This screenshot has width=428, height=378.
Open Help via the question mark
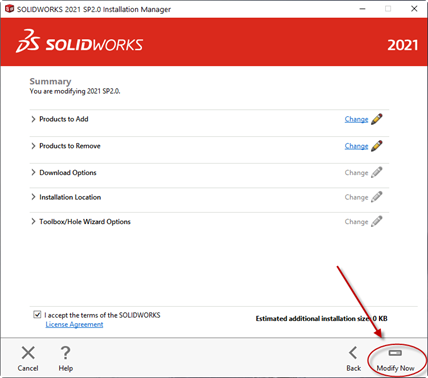66,359
